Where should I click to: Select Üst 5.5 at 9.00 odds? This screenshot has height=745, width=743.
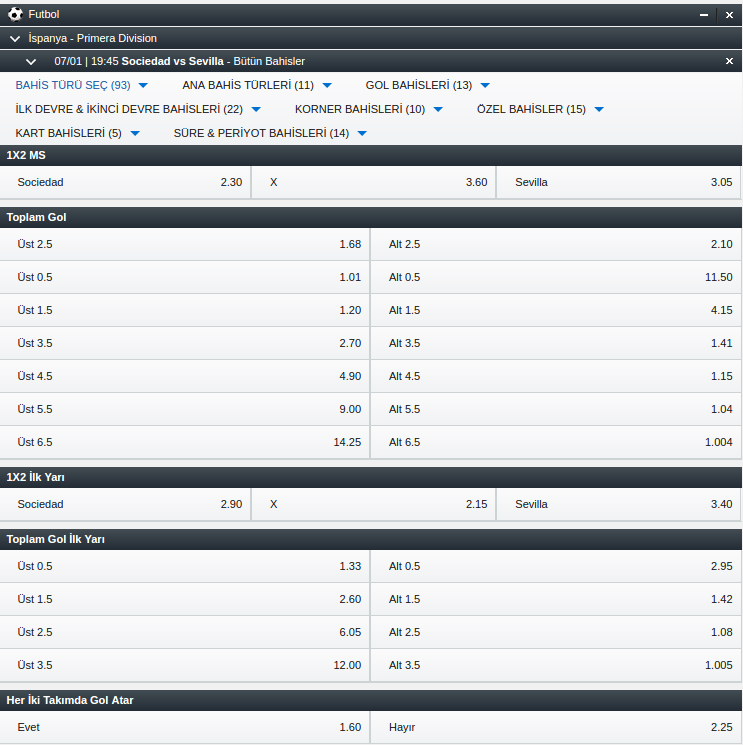pyautogui.click(x=184, y=409)
